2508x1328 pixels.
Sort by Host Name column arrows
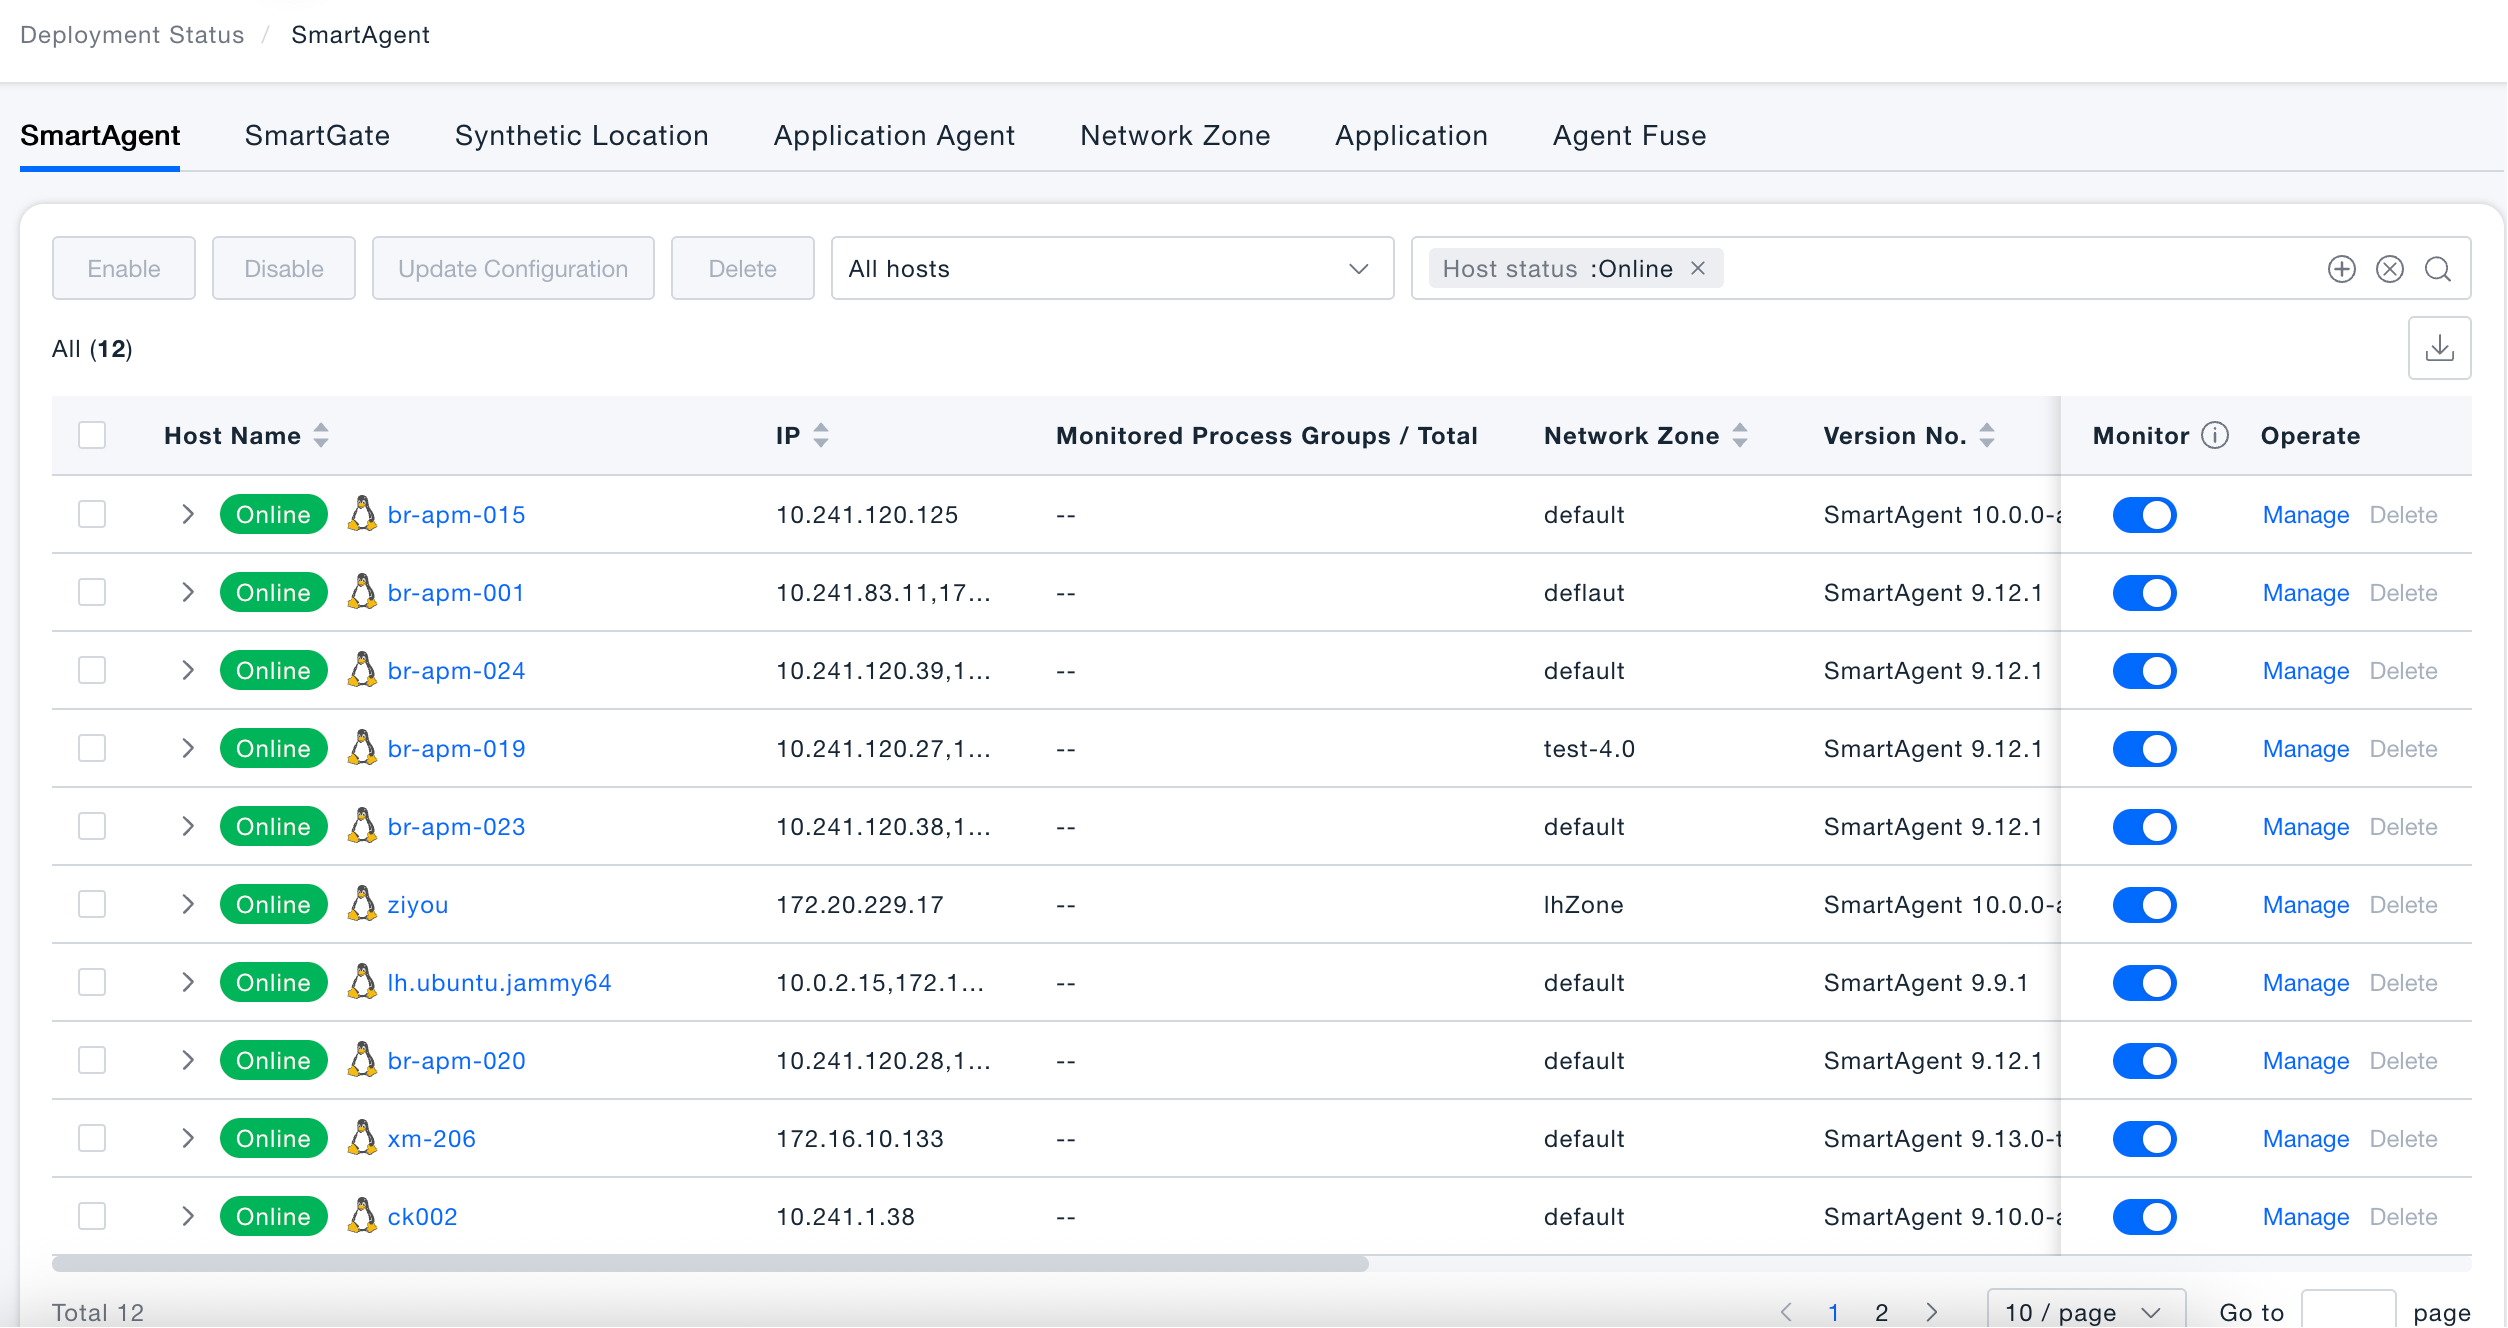(x=321, y=435)
